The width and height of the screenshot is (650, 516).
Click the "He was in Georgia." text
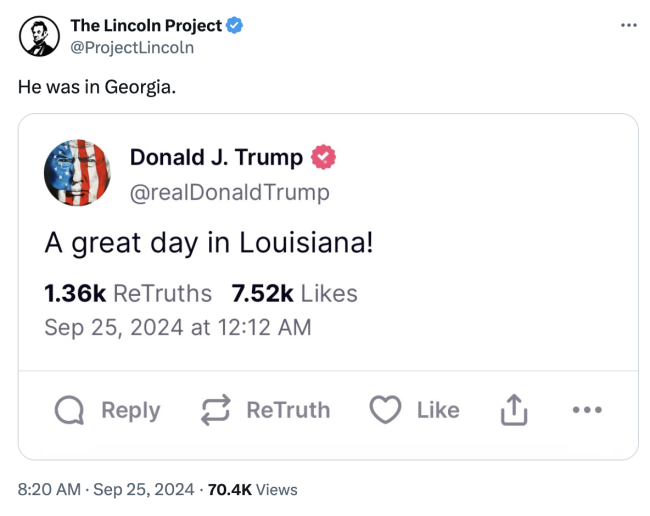point(97,87)
